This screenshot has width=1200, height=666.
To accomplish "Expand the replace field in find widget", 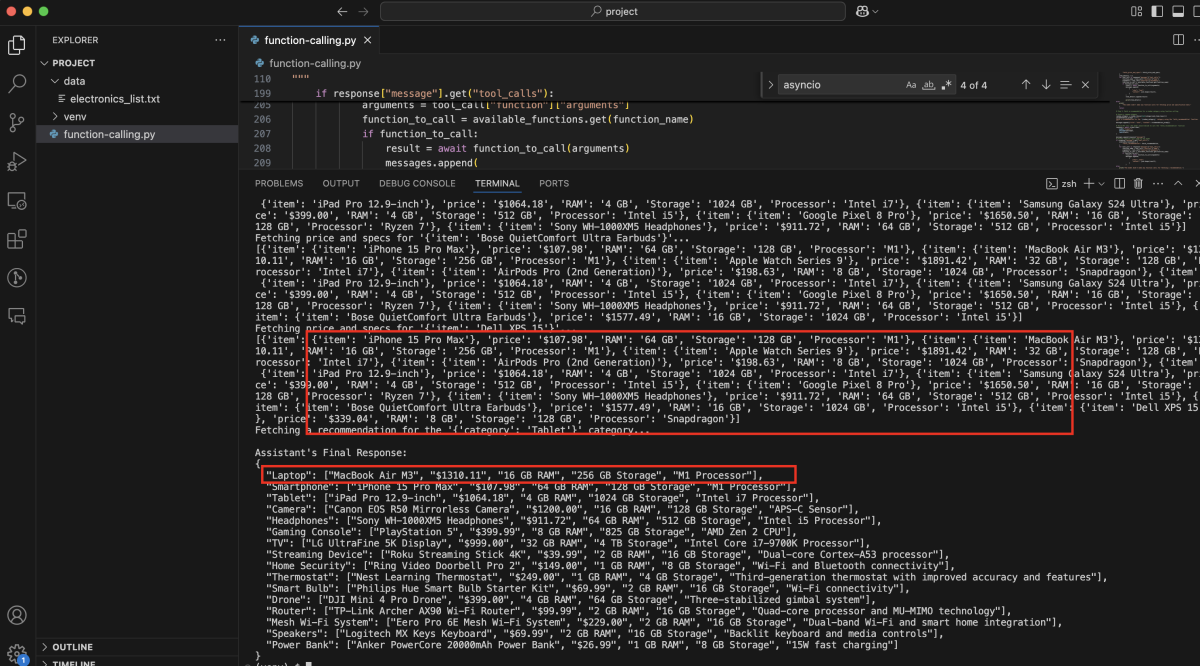I will tap(771, 85).
